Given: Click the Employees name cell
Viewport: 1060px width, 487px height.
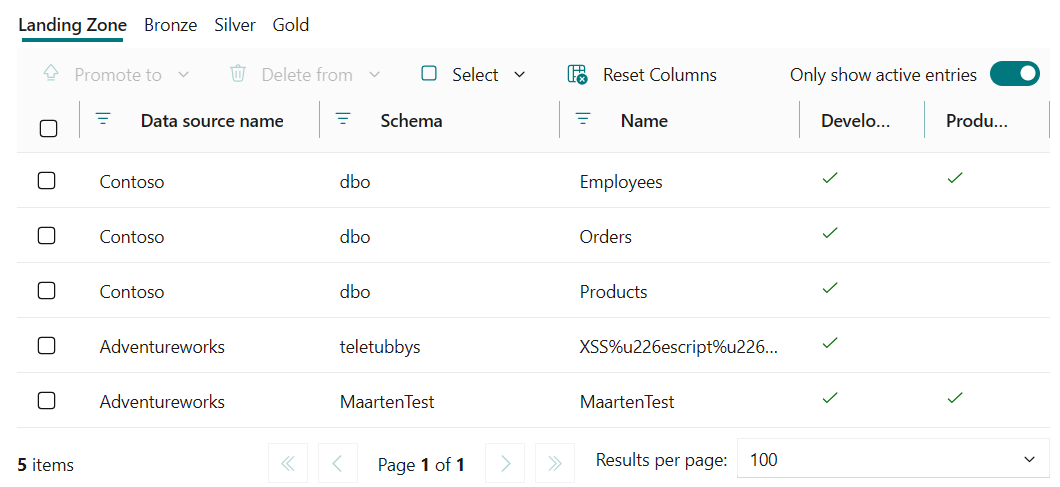Looking at the screenshot, I should [x=621, y=182].
